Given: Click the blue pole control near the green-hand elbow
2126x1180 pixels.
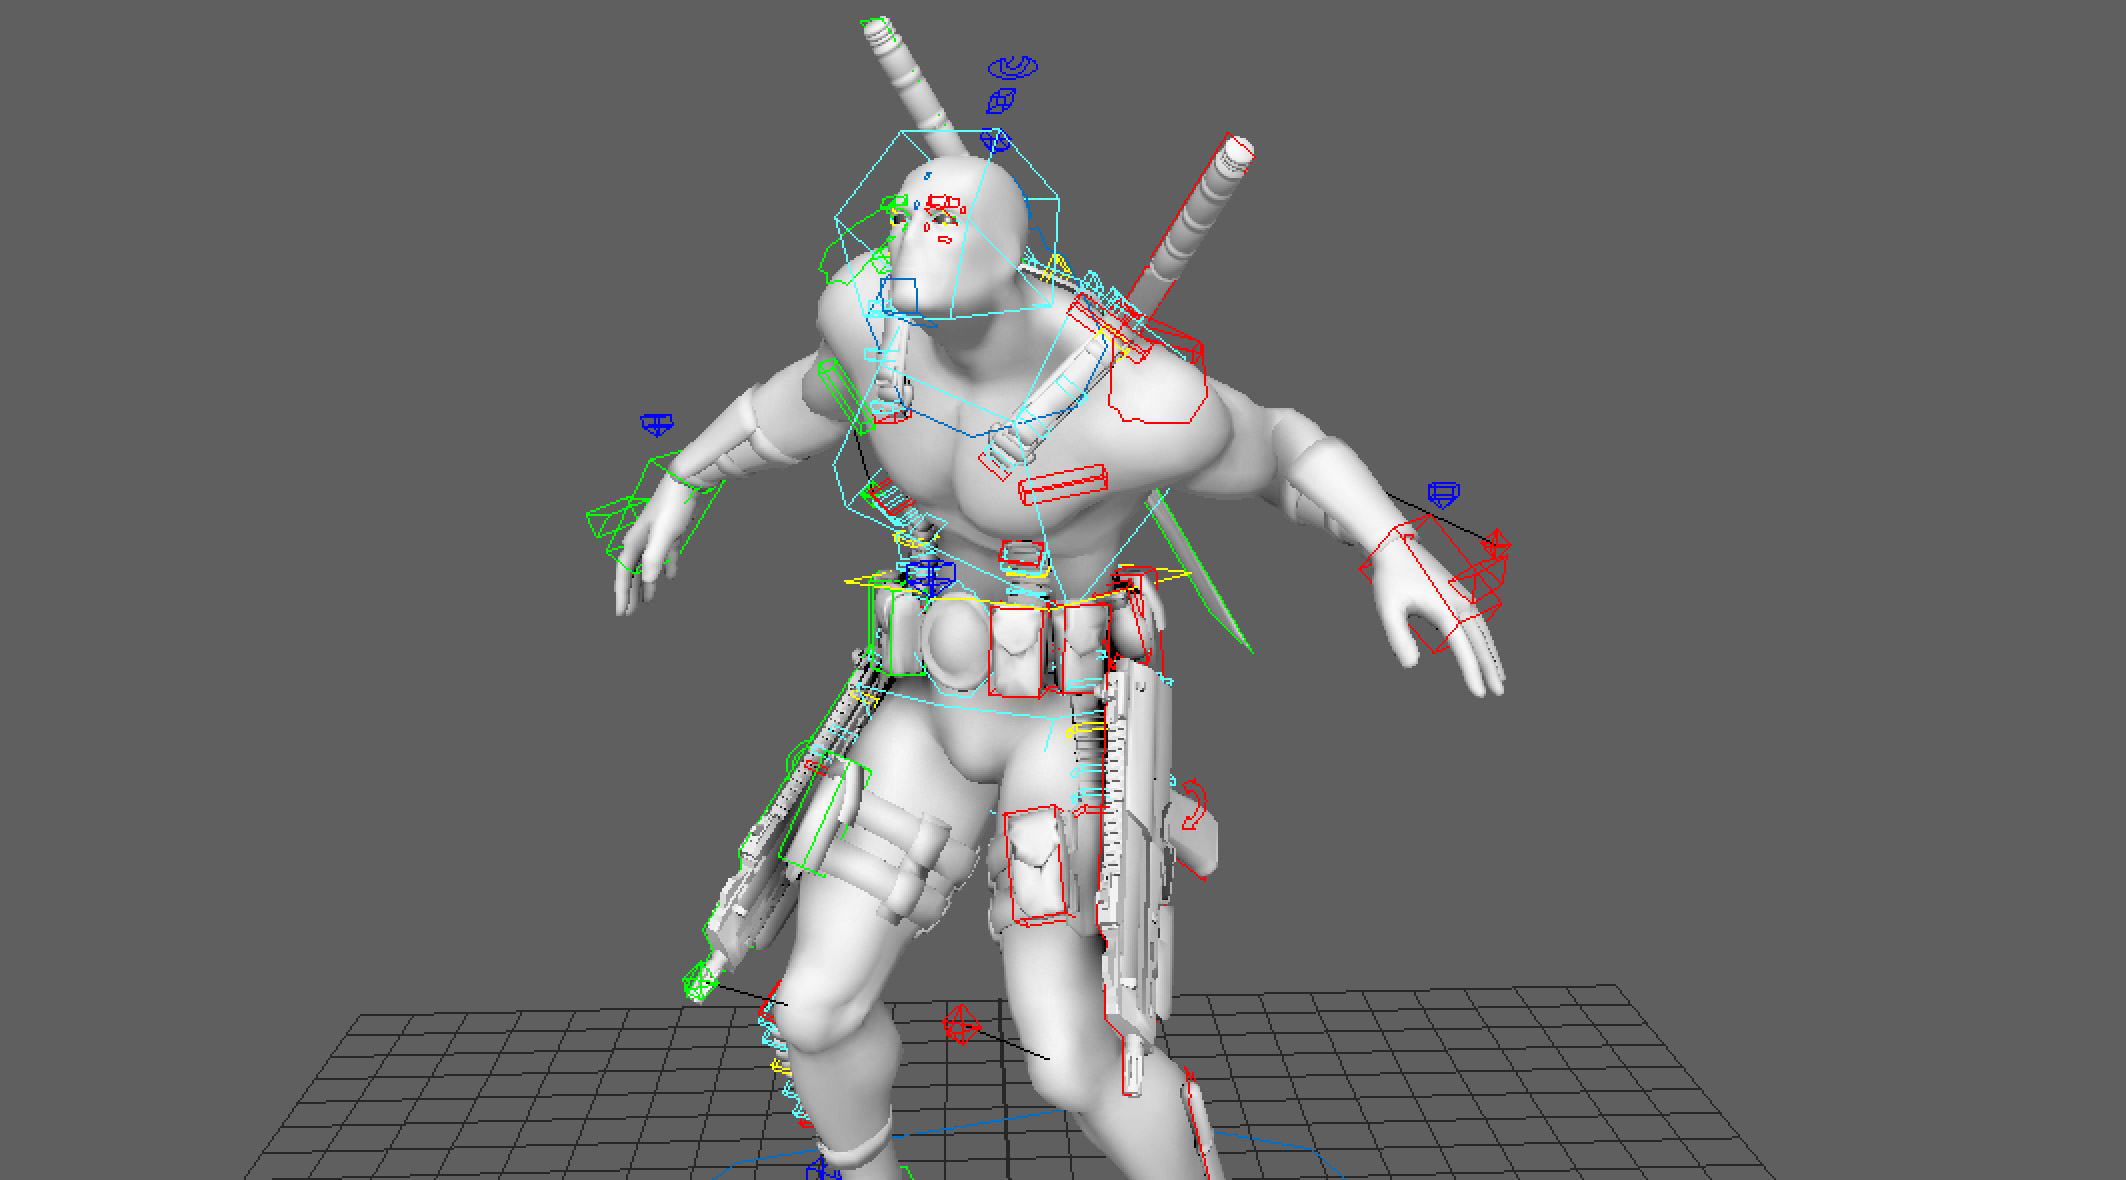Looking at the screenshot, I should [x=656, y=425].
